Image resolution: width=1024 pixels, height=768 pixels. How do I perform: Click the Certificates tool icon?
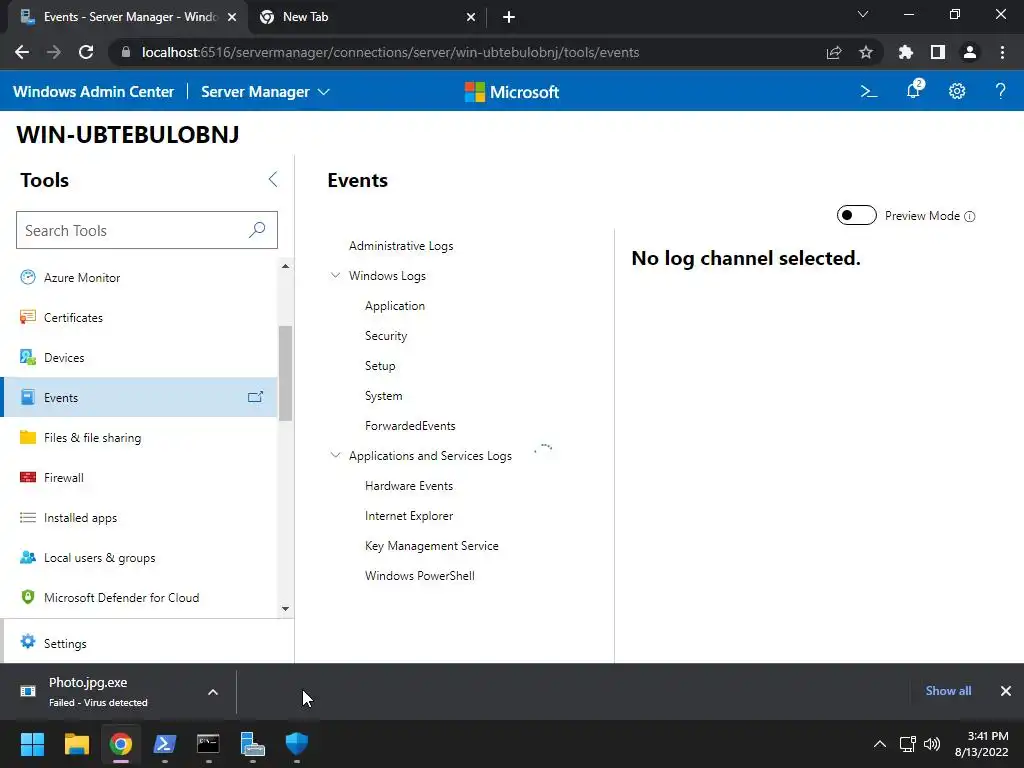[27, 317]
